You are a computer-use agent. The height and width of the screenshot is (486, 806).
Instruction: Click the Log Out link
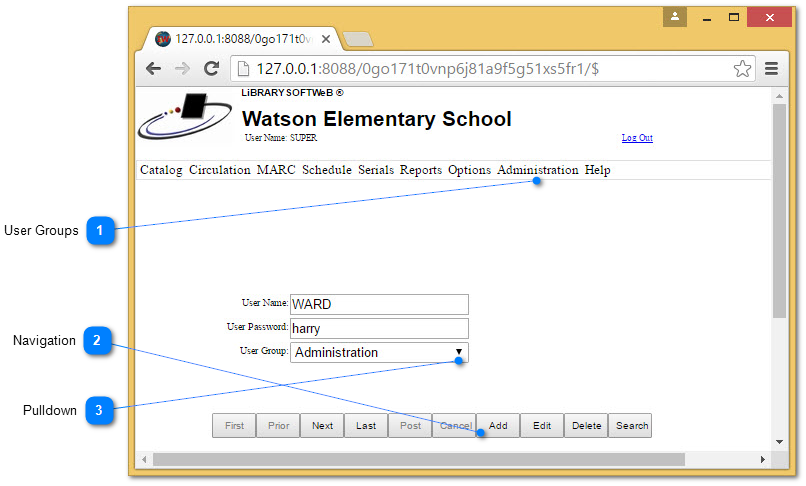(x=637, y=138)
